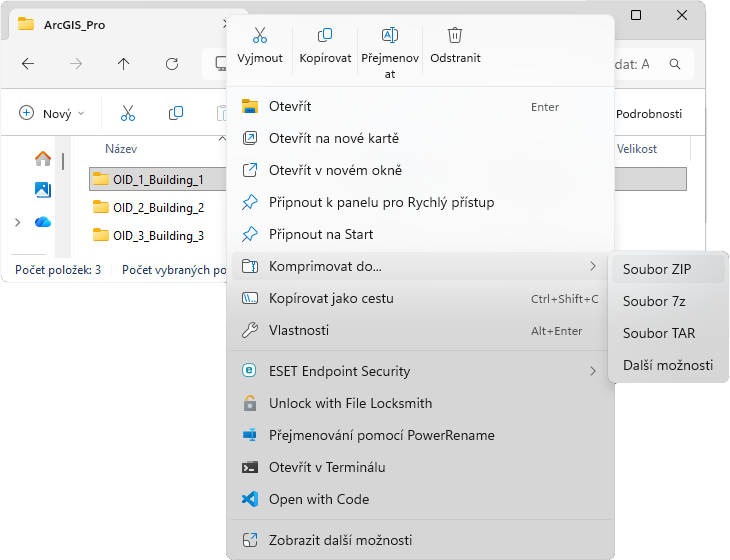
Task: Maximize the Explorer window
Action: pos(636,15)
